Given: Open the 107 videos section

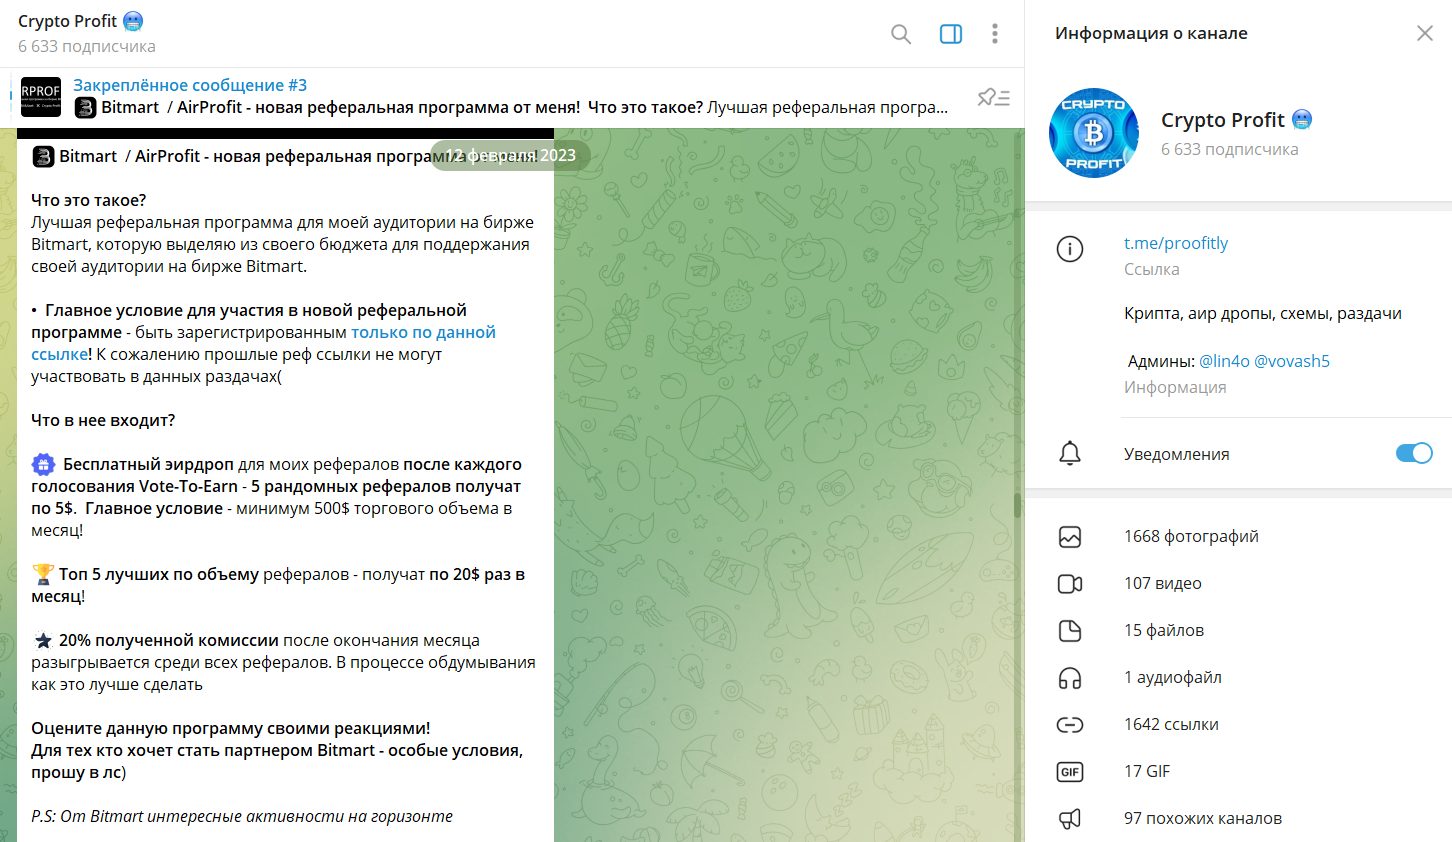Looking at the screenshot, I should (1238, 583).
